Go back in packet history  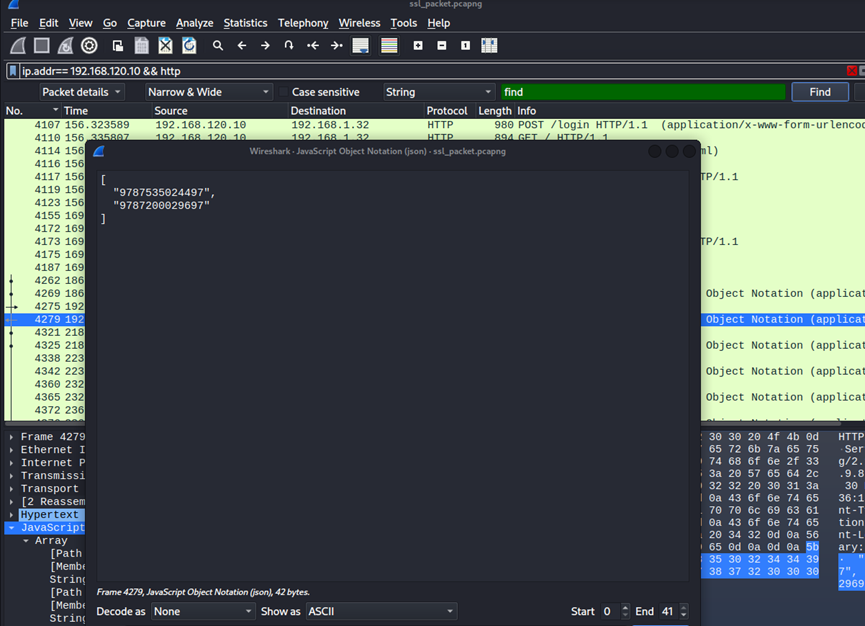pyautogui.click(x=242, y=45)
